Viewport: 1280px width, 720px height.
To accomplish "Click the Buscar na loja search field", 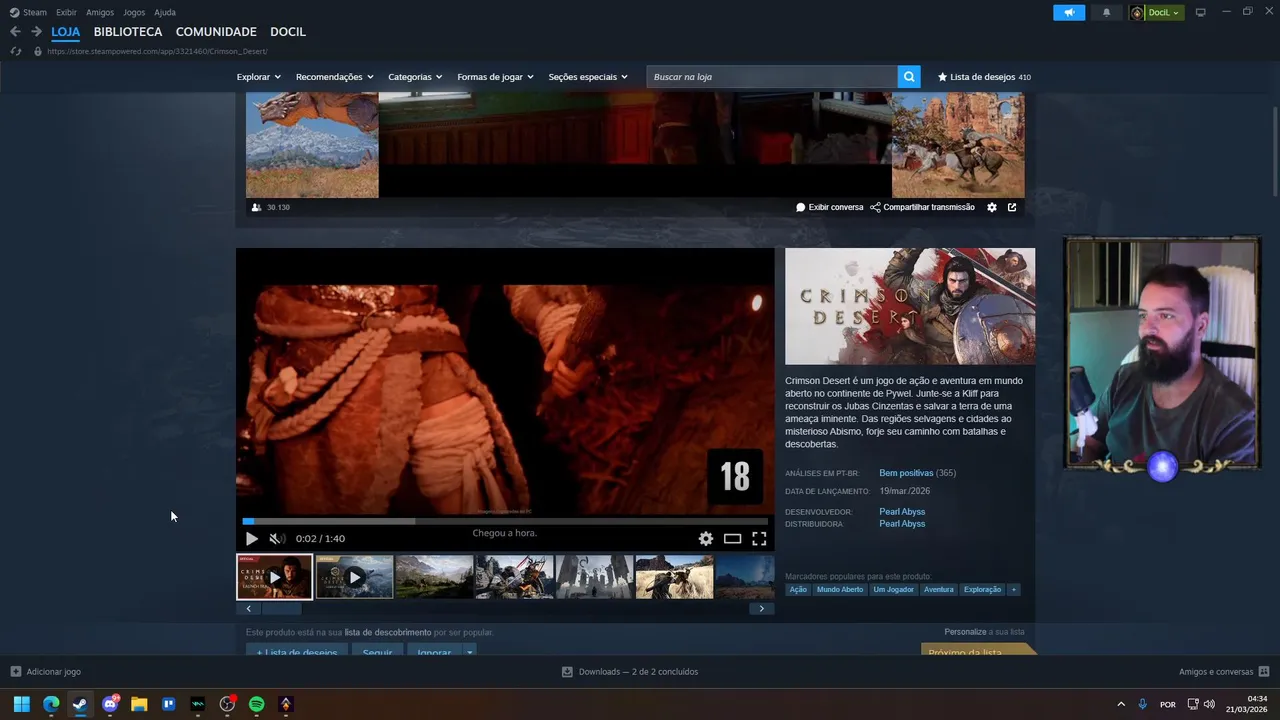I will tap(772, 77).
